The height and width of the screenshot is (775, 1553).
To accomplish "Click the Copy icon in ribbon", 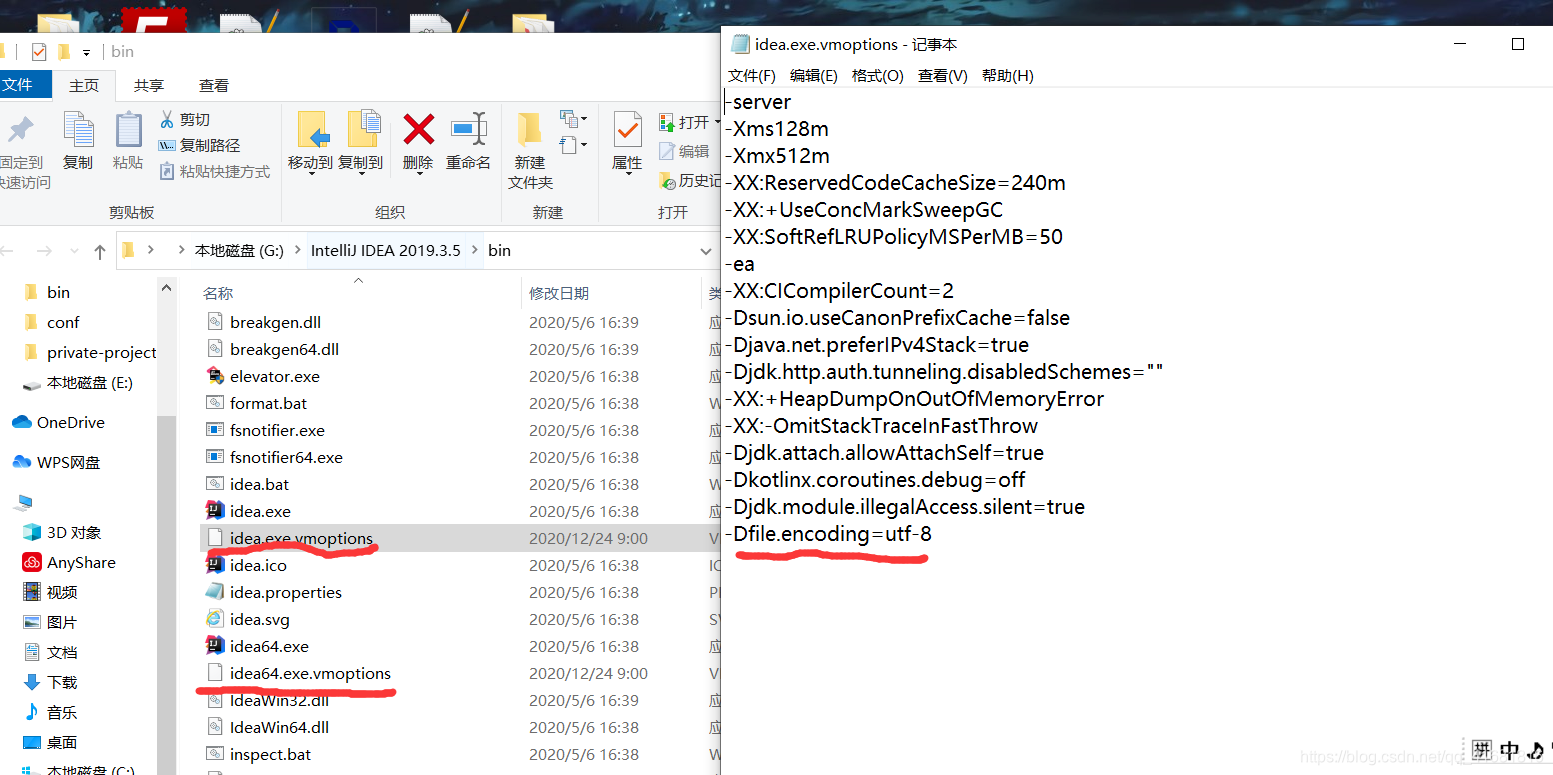I will point(78,129).
